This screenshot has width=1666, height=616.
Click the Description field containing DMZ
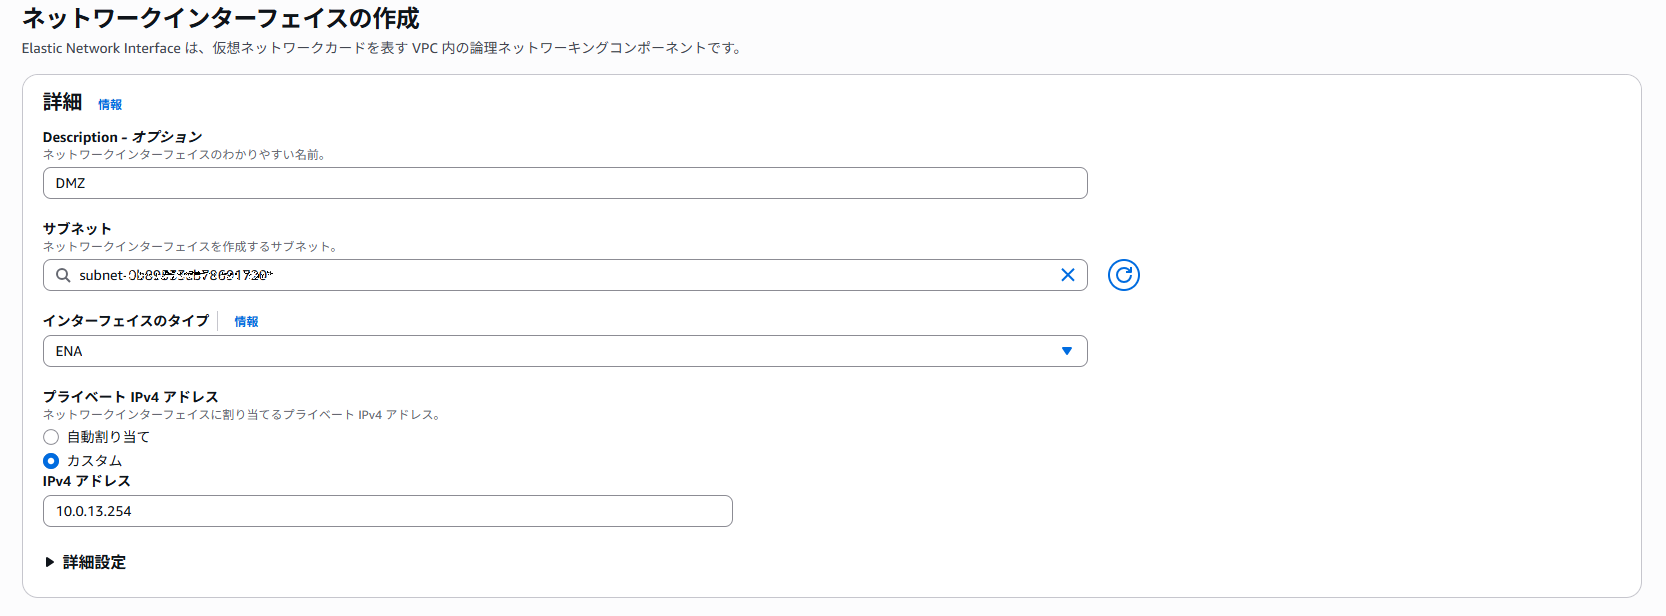(565, 183)
